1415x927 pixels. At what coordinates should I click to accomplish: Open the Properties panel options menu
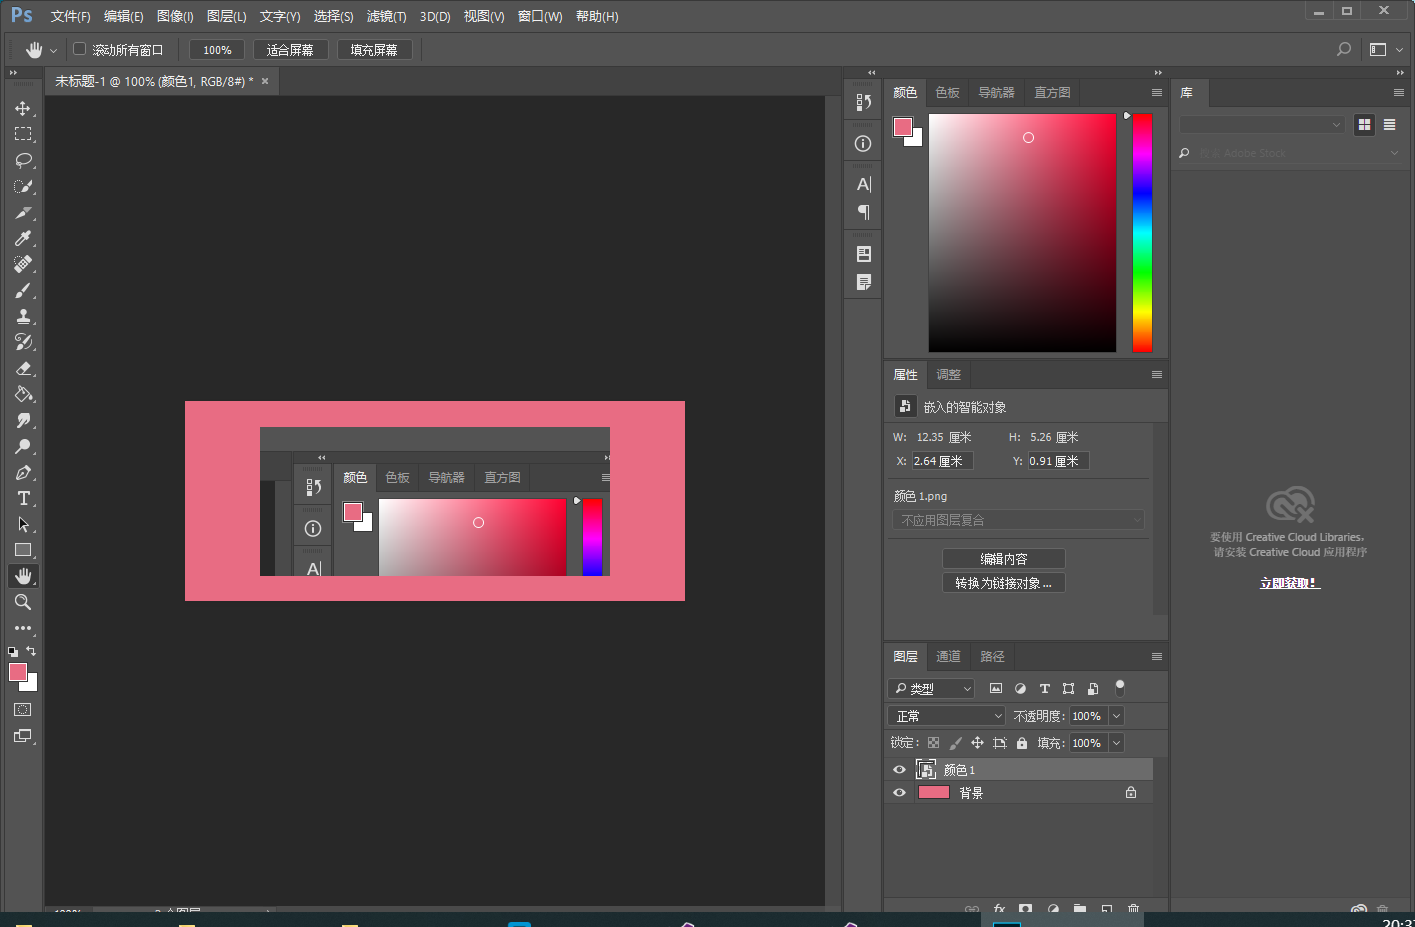(x=1157, y=374)
